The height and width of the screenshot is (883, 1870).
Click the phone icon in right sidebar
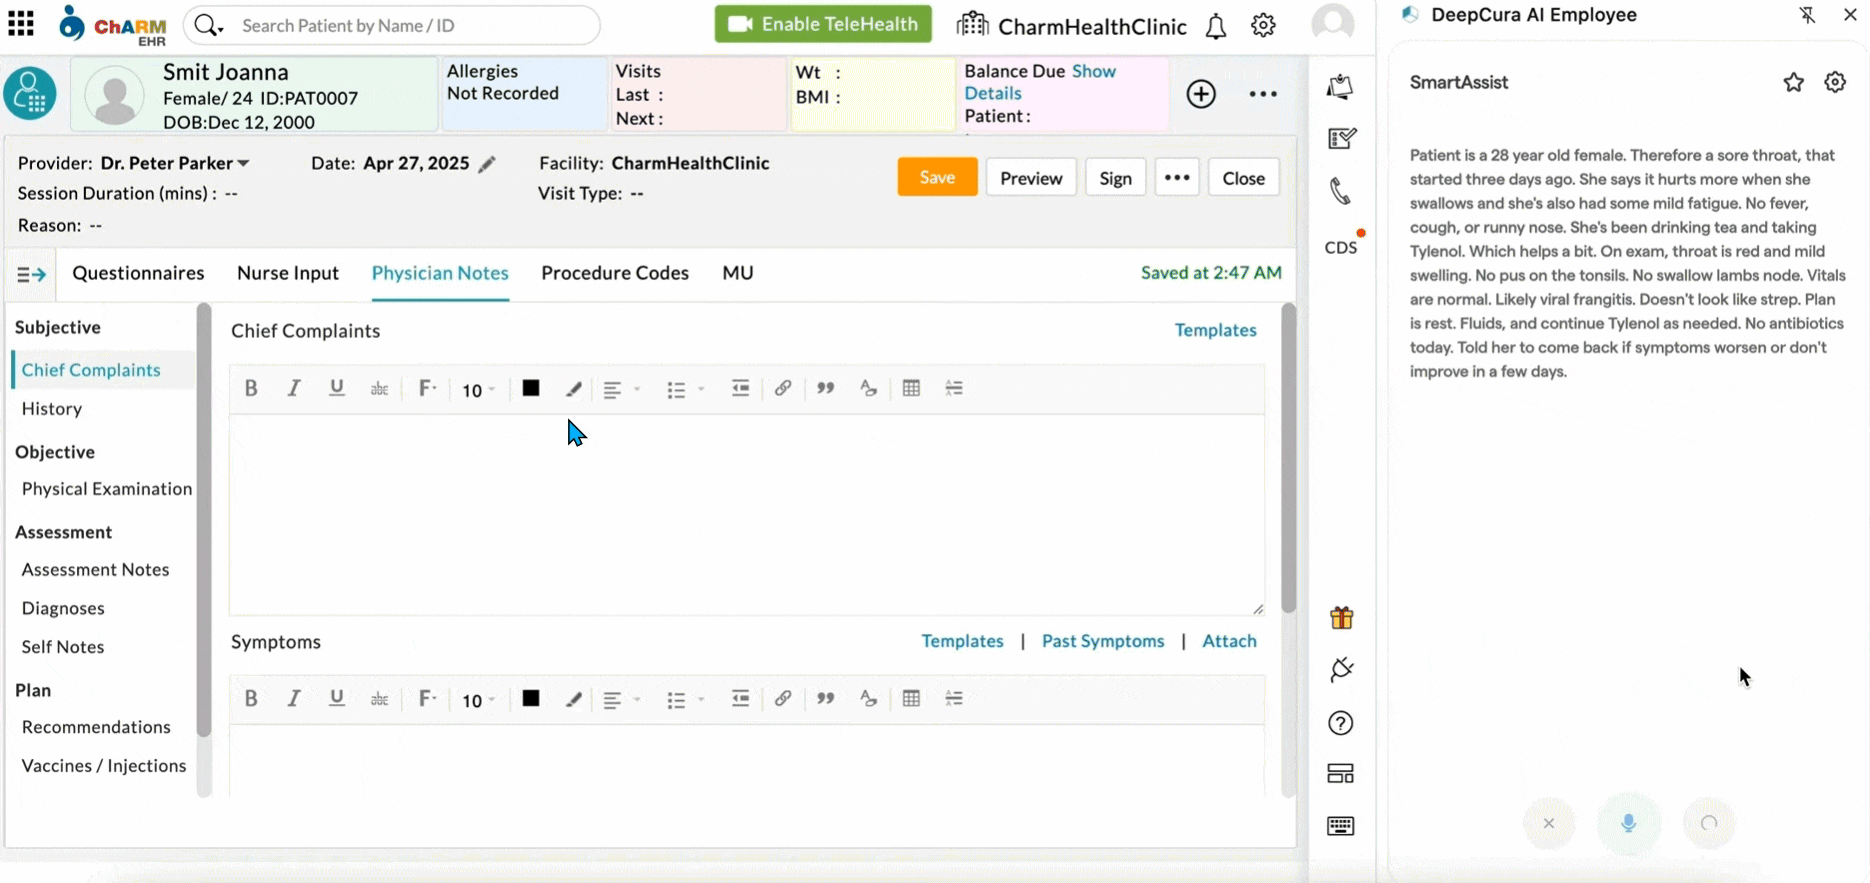point(1340,191)
